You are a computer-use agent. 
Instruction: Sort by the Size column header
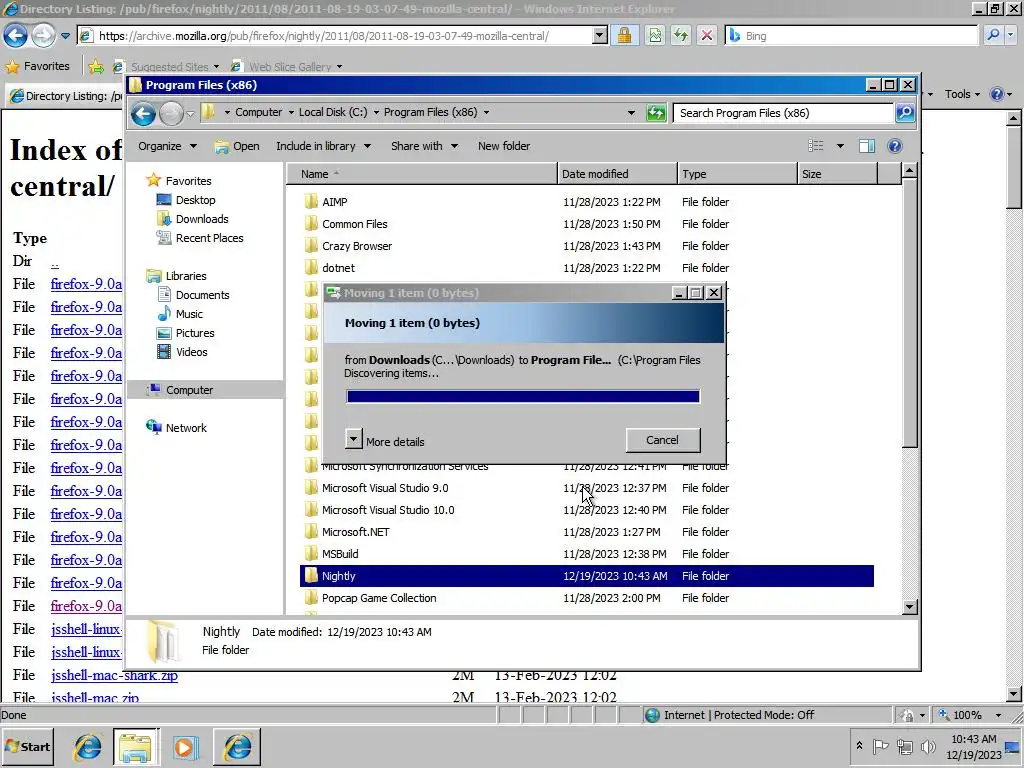[838, 174]
